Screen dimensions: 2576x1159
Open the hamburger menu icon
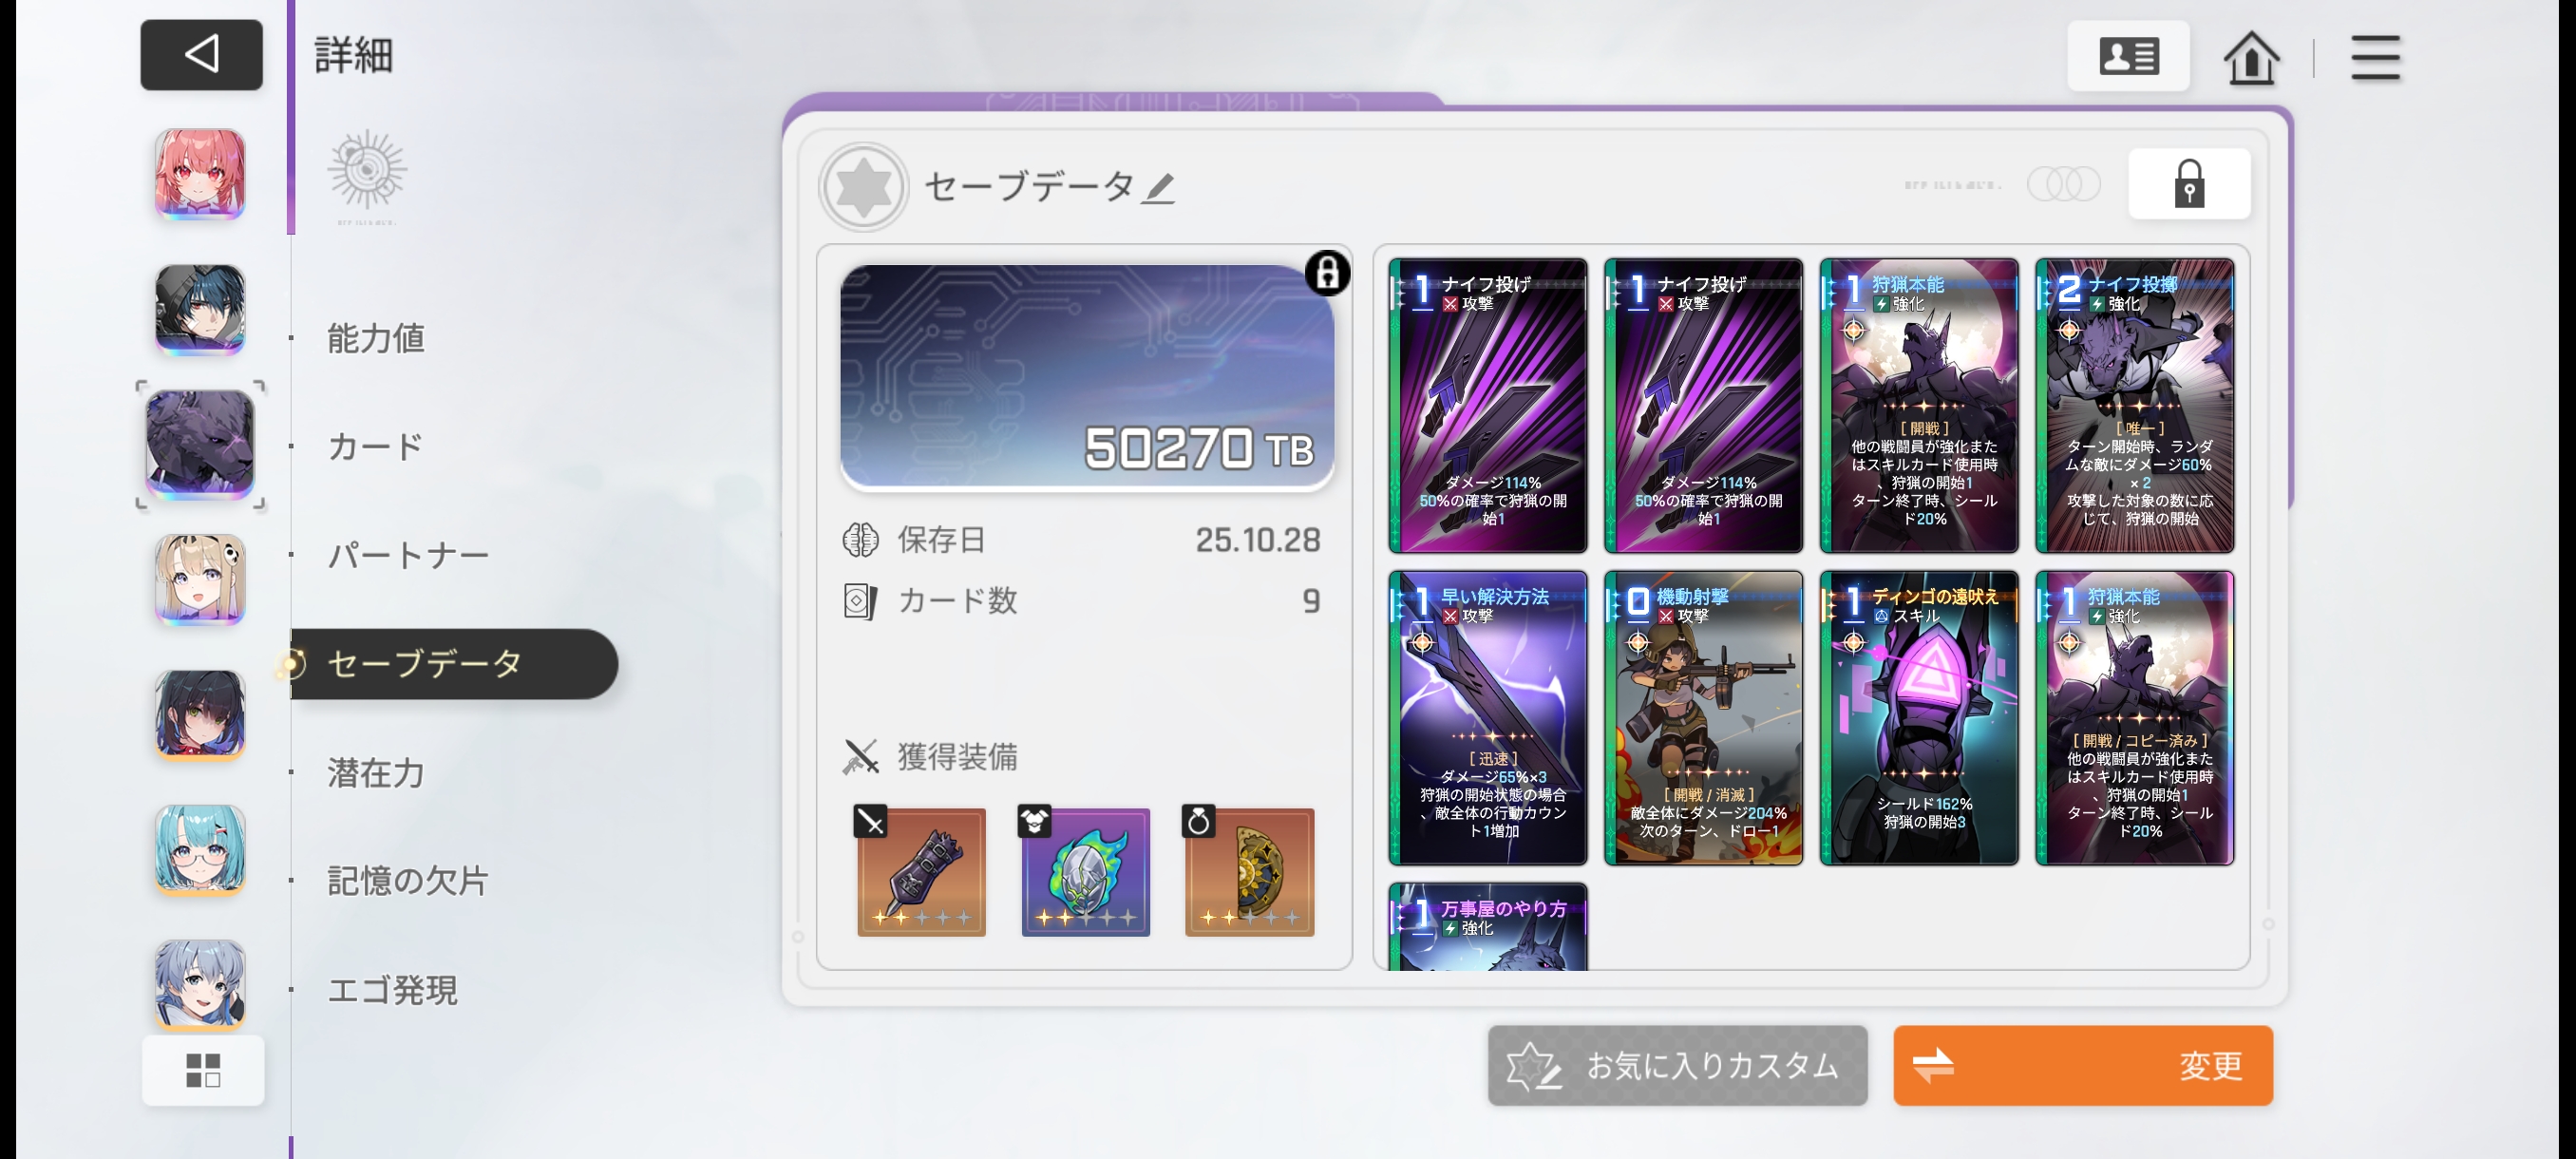(x=2375, y=57)
